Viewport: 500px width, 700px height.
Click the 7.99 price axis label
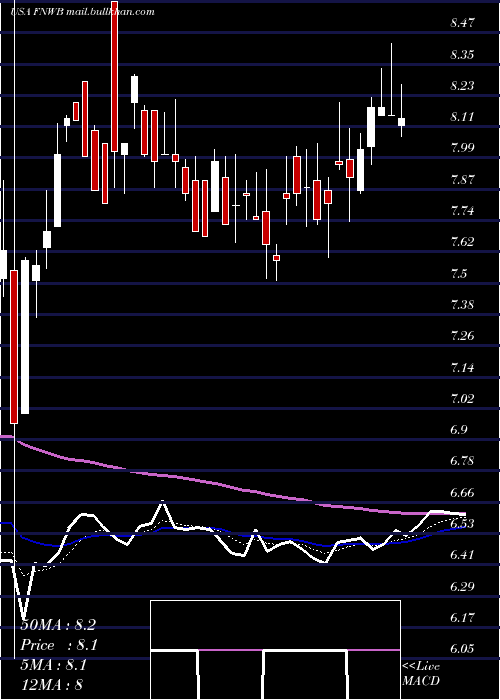tap(462, 148)
